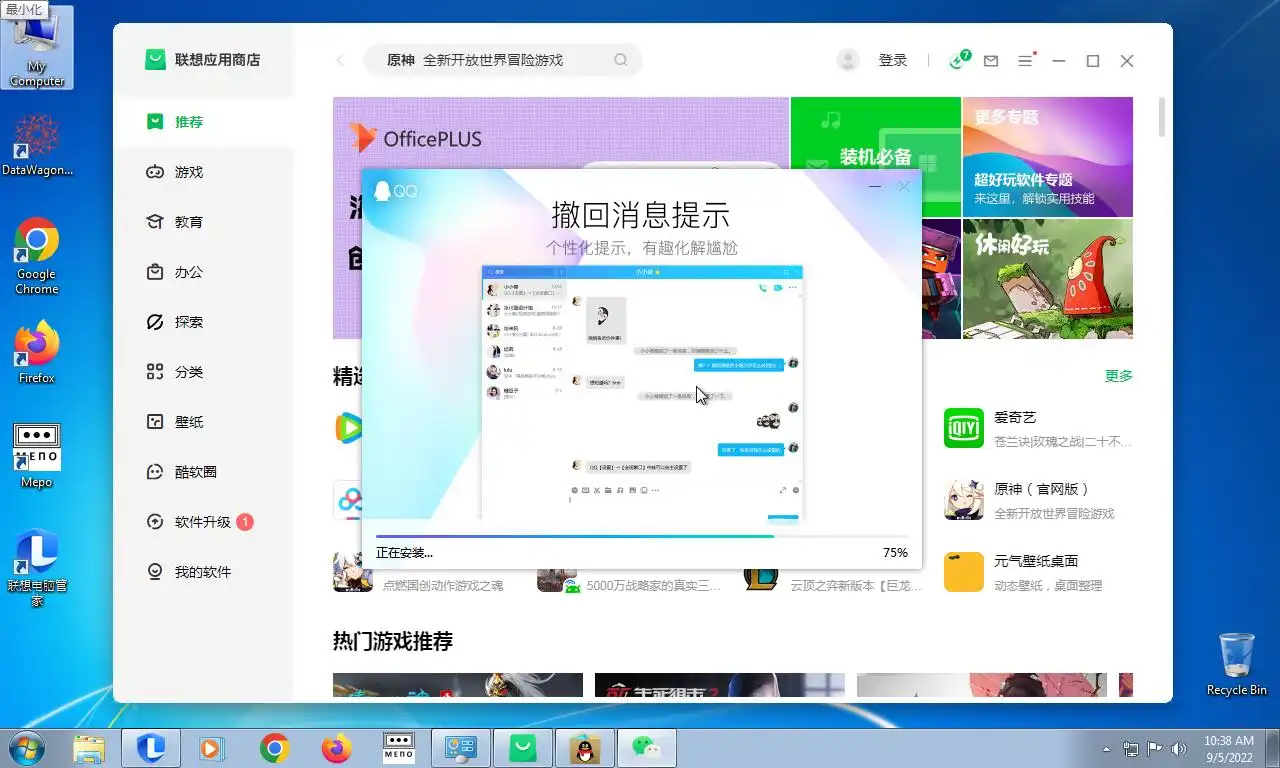Go back using the store's back arrow
This screenshot has width=1280, height=768.
pyautogui.click(x=340, y=60)
